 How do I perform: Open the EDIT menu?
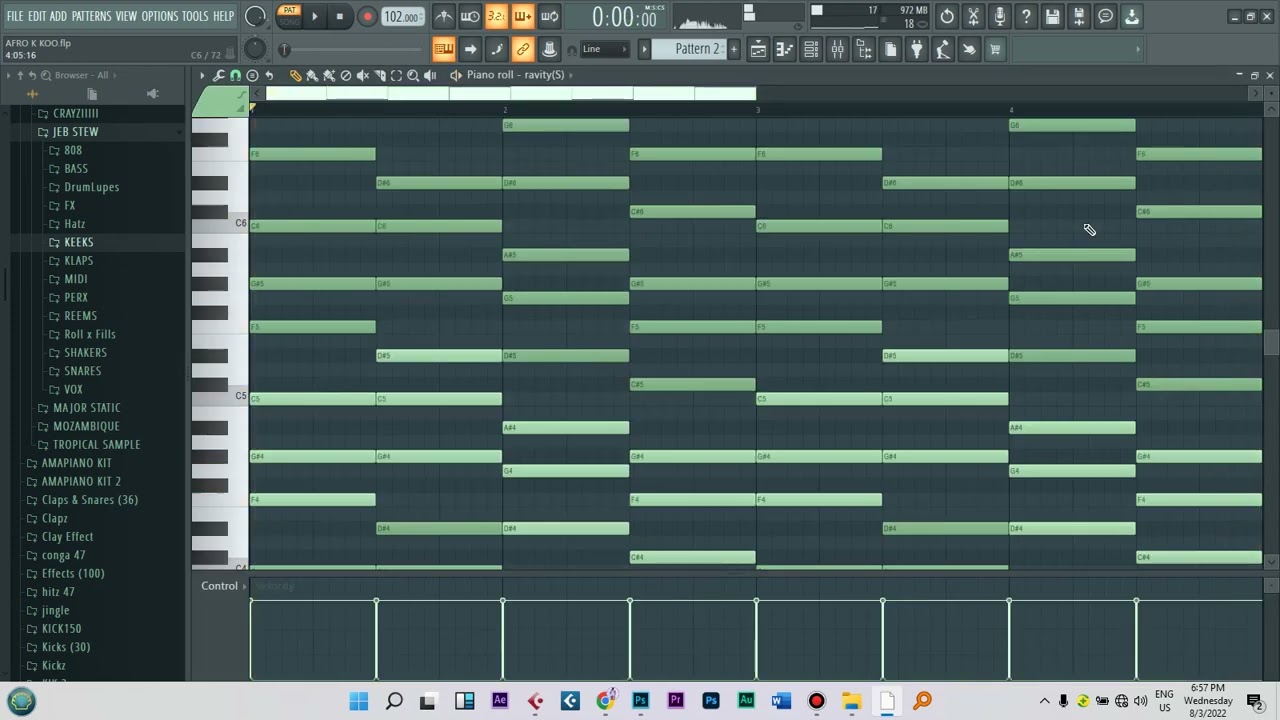tap(37, 16)
